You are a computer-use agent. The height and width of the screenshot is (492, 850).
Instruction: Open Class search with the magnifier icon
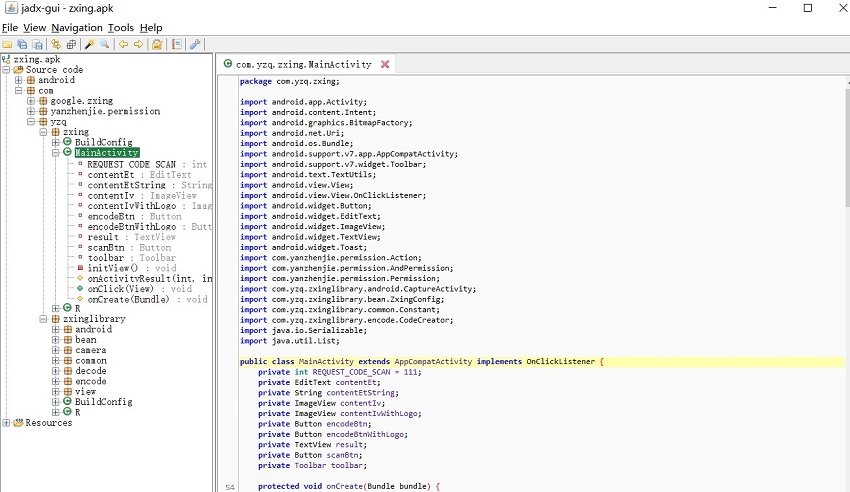click(105, 44)
